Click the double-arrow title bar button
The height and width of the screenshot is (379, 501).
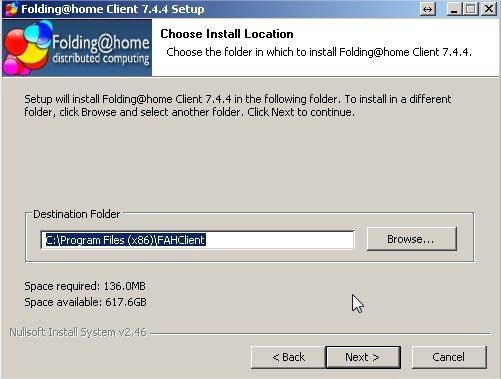(x=428, y=9)
